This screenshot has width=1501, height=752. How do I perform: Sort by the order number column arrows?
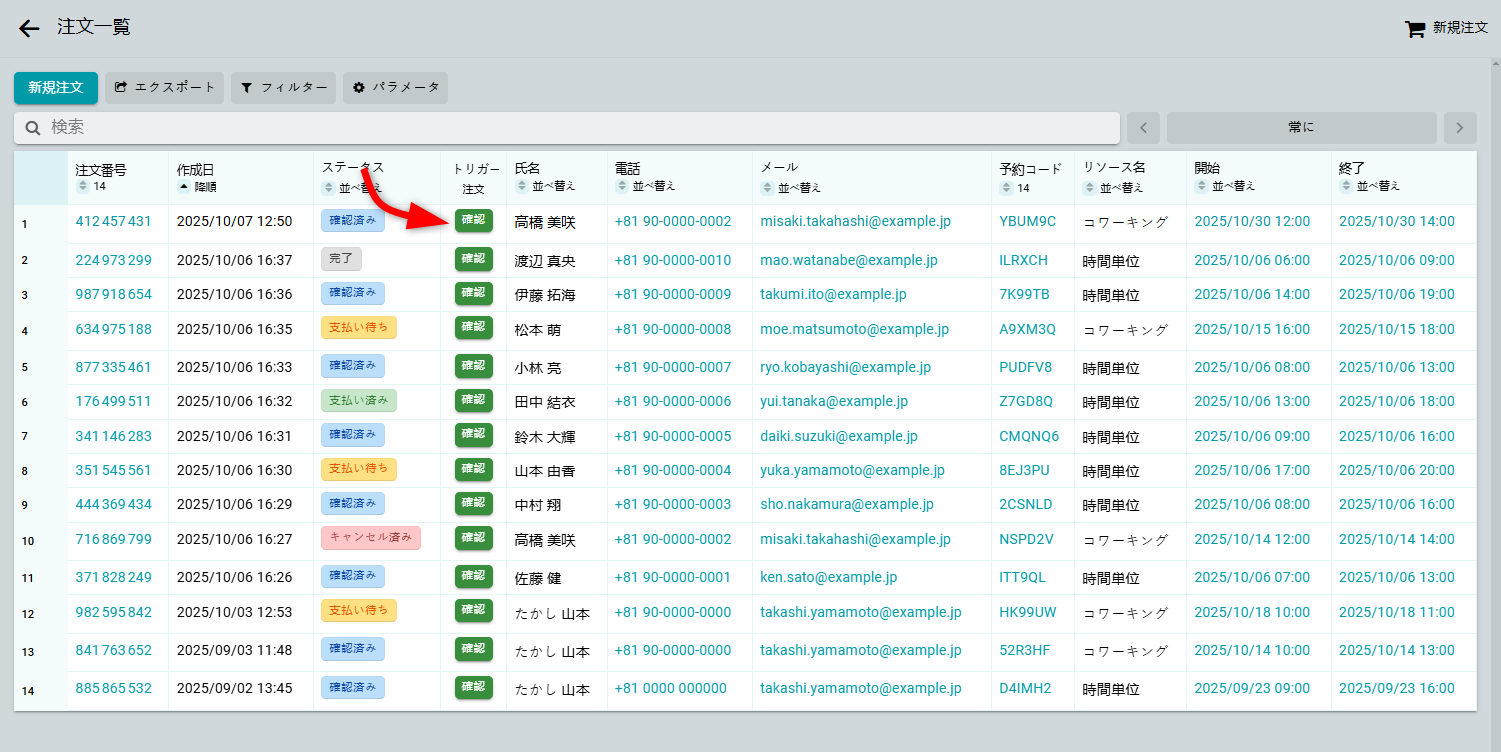[83, 187]
